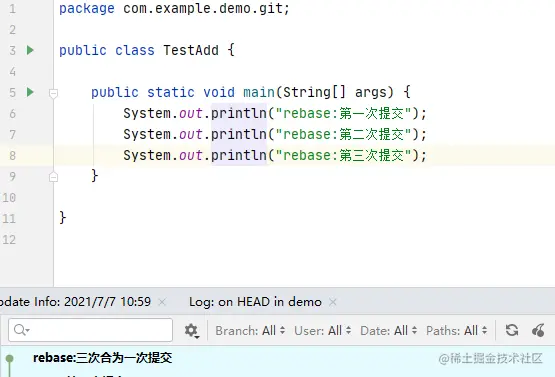The width and height of the screenshot is (555, 377).
Task: Click the println with '第二次提交'
Action: point(275,135)
